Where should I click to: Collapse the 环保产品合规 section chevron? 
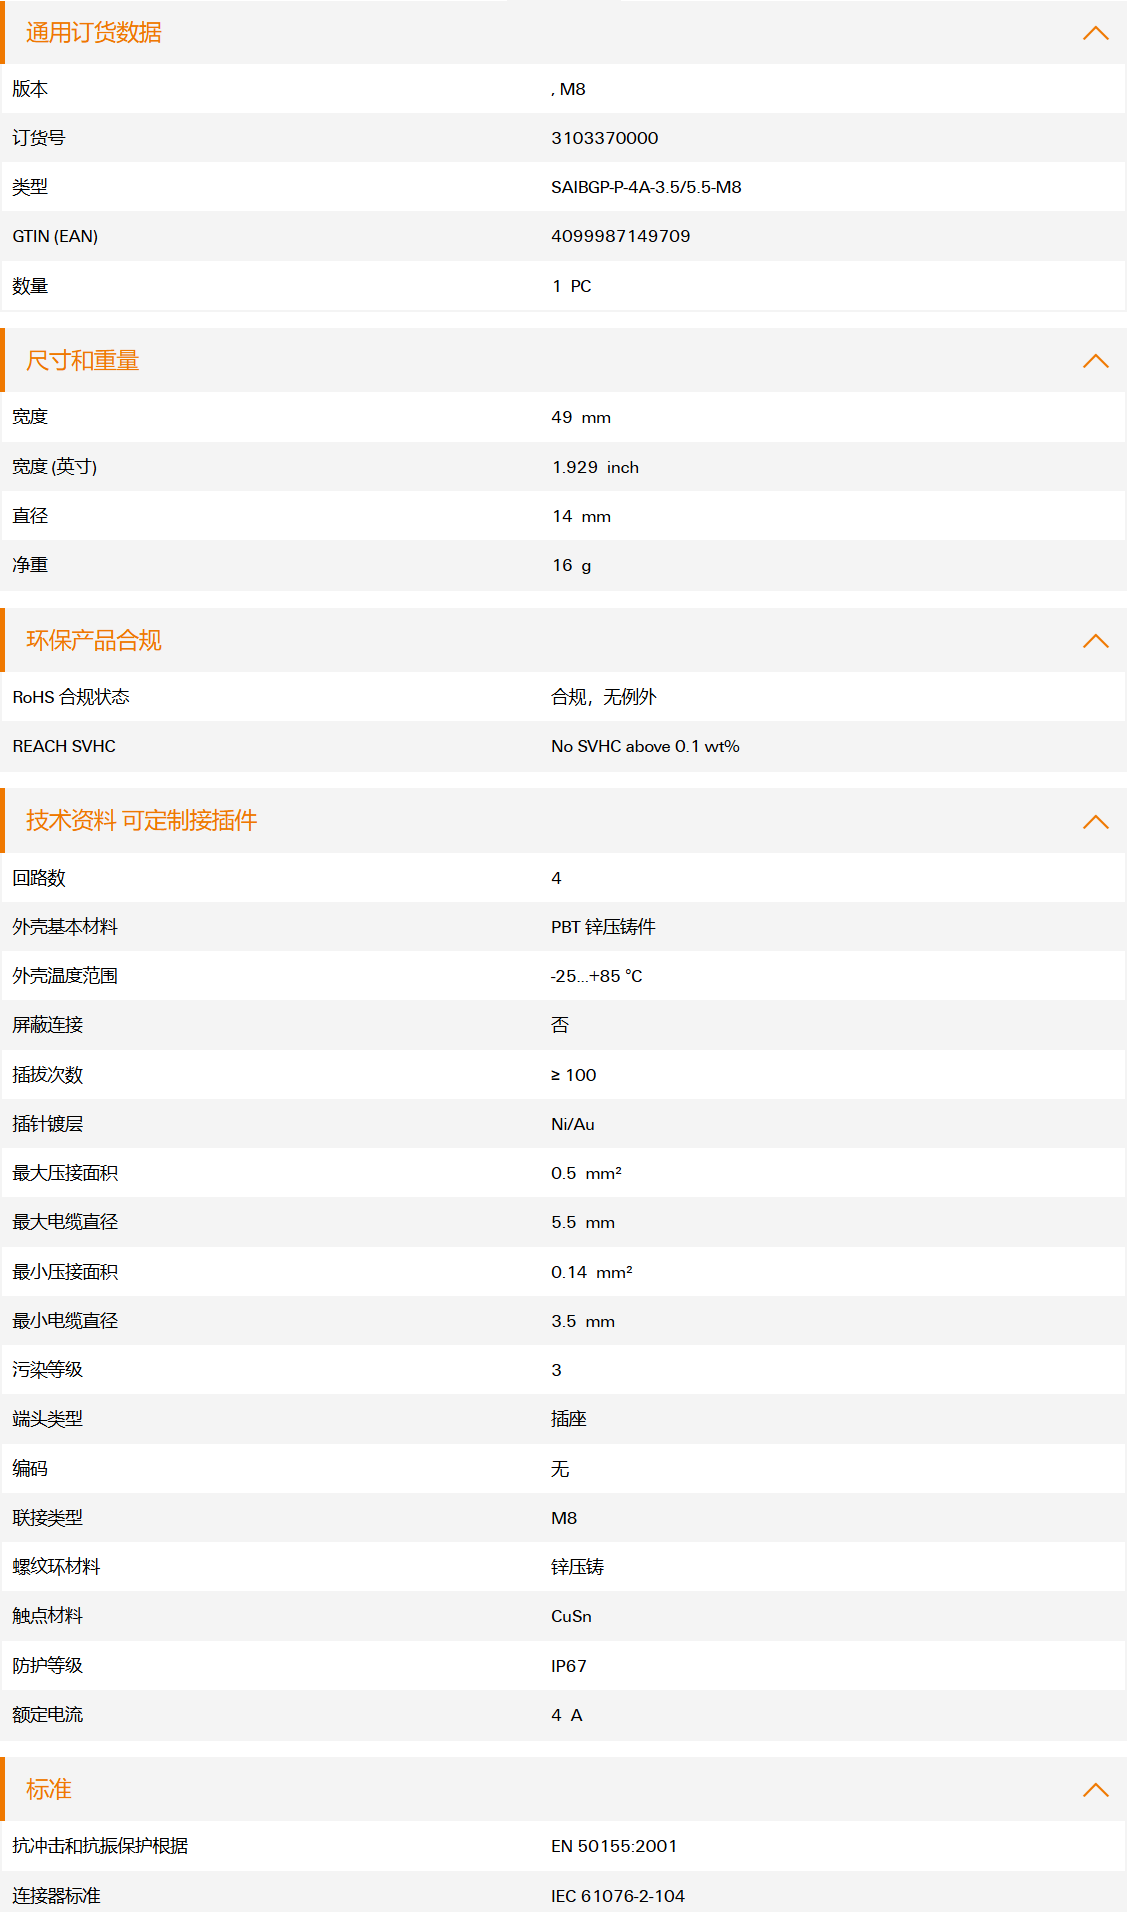pyautogui.click(x=1096, y=641)
